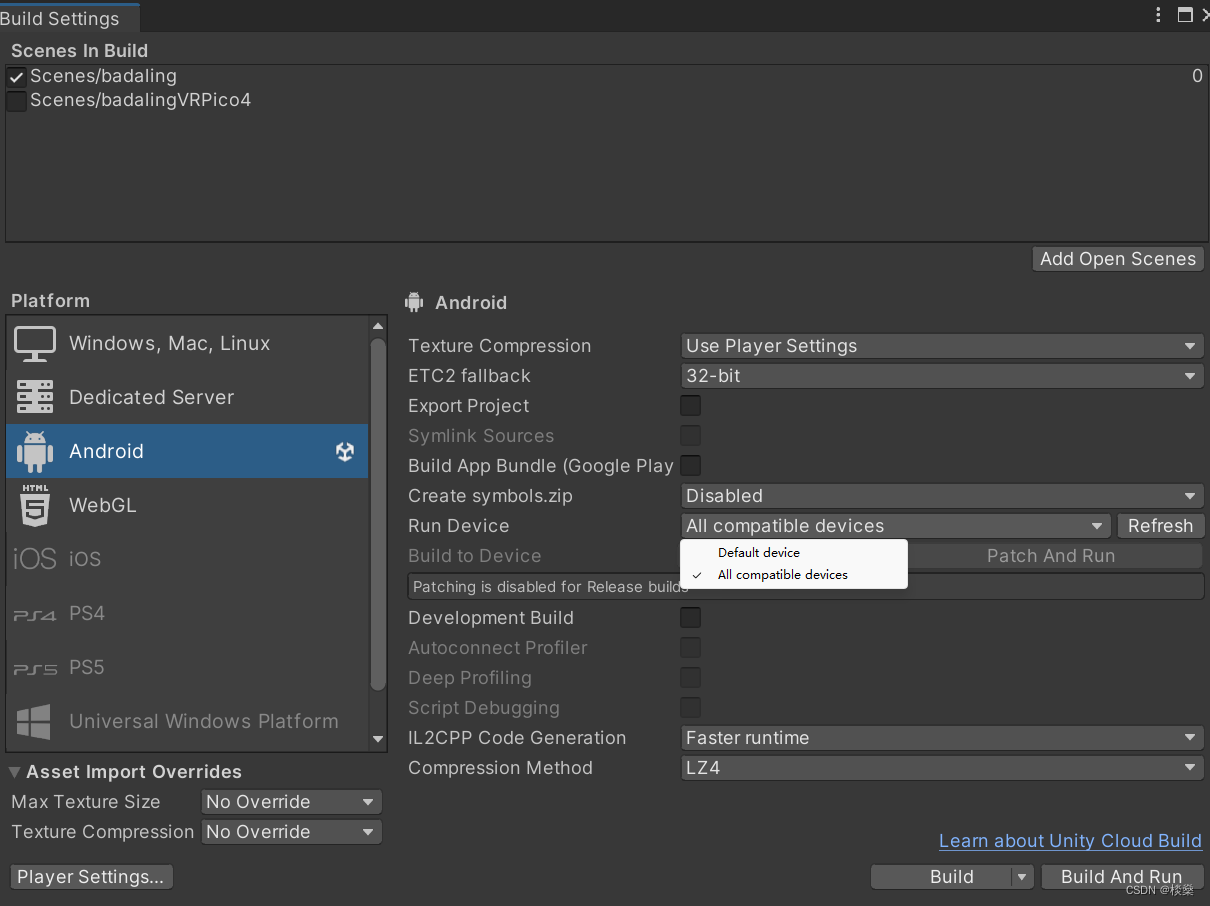Click the PS4 logo icon
Image resolution: width=1210 pixels, height=906 pixels.
[x=35, y=616]
